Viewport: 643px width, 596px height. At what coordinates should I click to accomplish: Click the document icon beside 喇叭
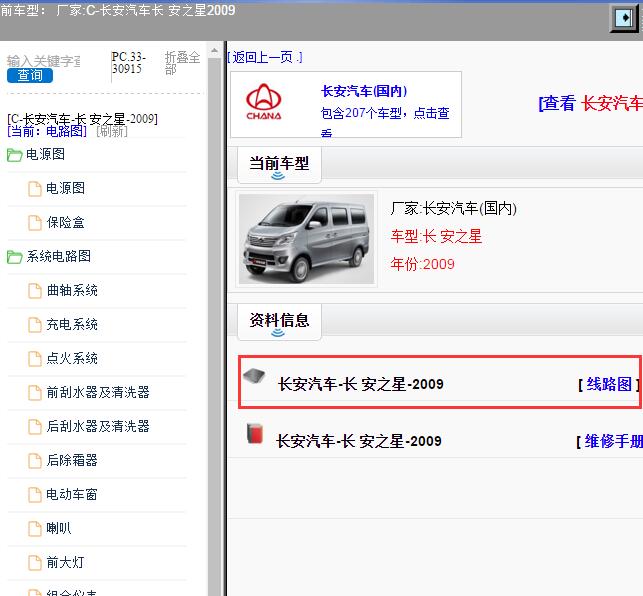[35, 529]
